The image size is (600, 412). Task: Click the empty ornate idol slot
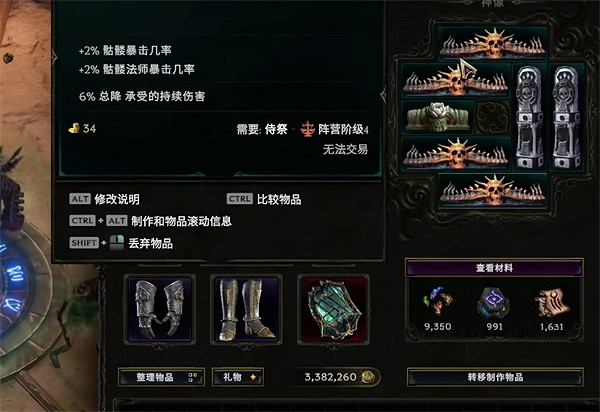pos(492,117)
